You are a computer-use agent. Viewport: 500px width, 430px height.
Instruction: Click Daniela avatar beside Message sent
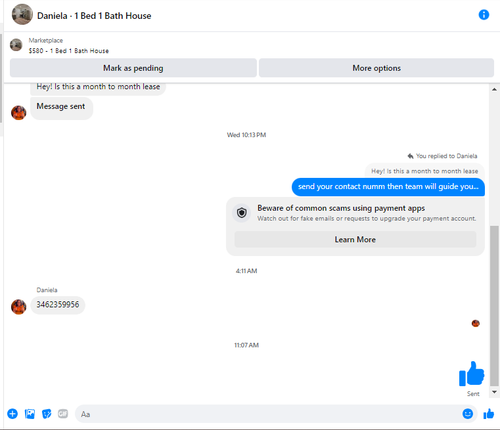pyautogui.click(x=19, y=113)
